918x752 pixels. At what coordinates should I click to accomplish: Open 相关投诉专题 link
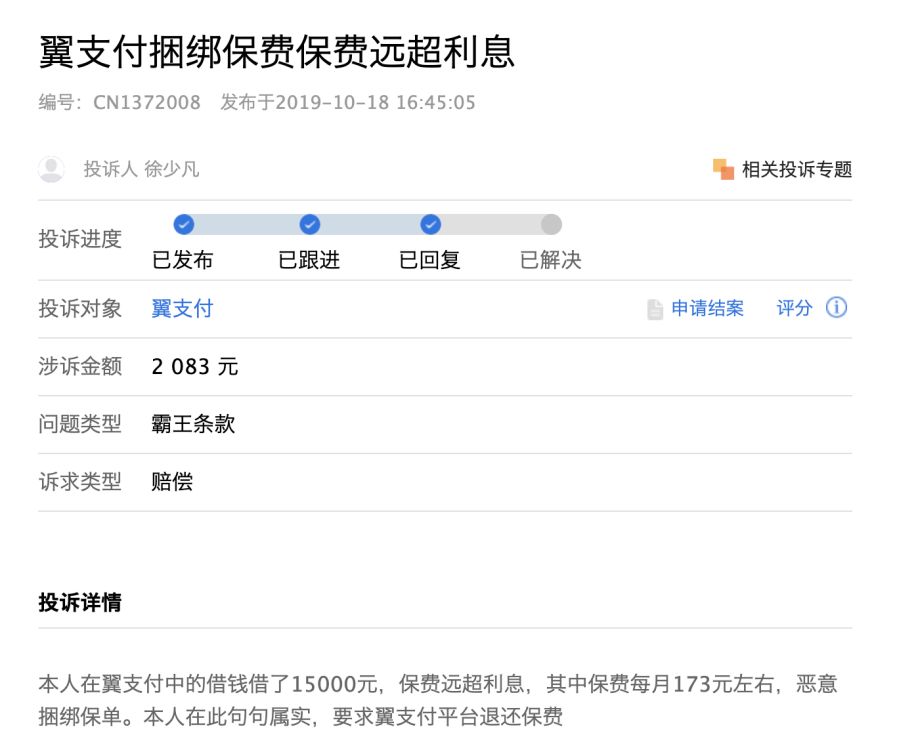796,169
